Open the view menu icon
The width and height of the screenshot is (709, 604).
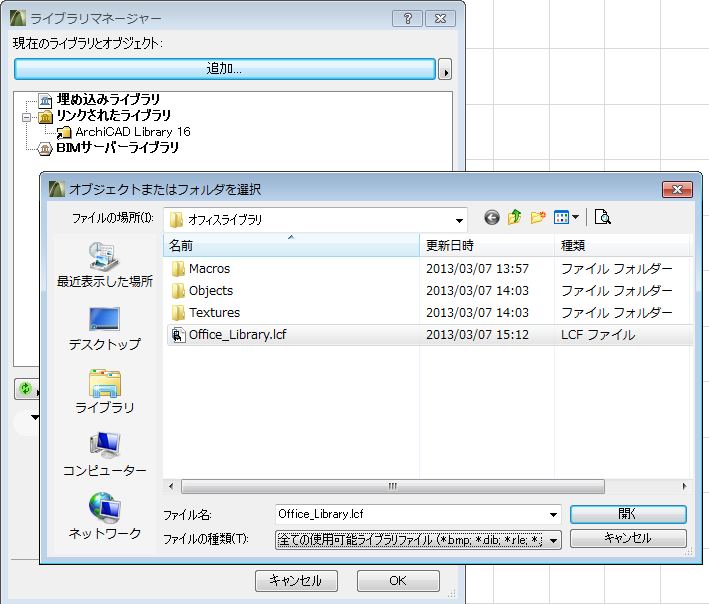561,218
